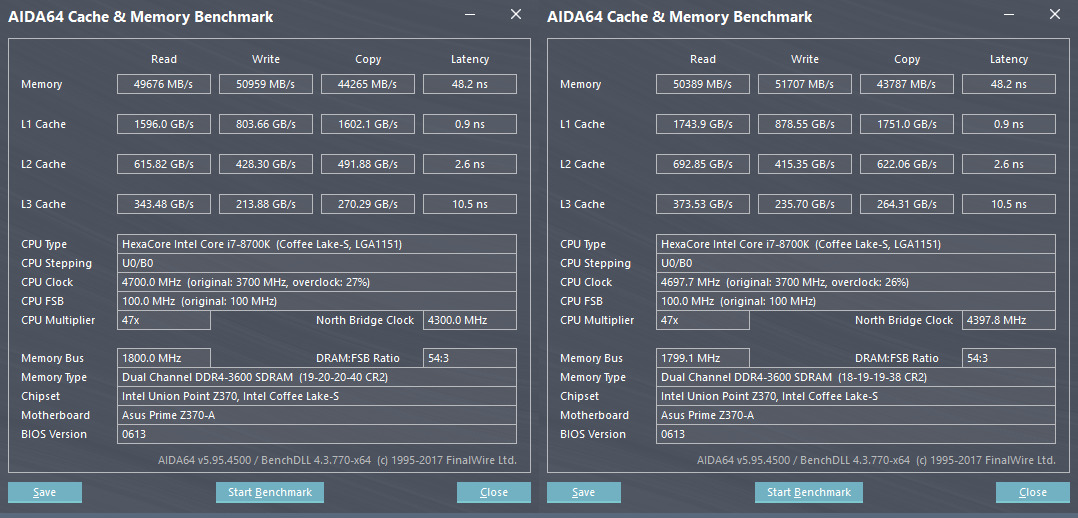Screen dimensions: 1078x518
Task: Close the left window using the title bar X
Action: click(516, 15)
